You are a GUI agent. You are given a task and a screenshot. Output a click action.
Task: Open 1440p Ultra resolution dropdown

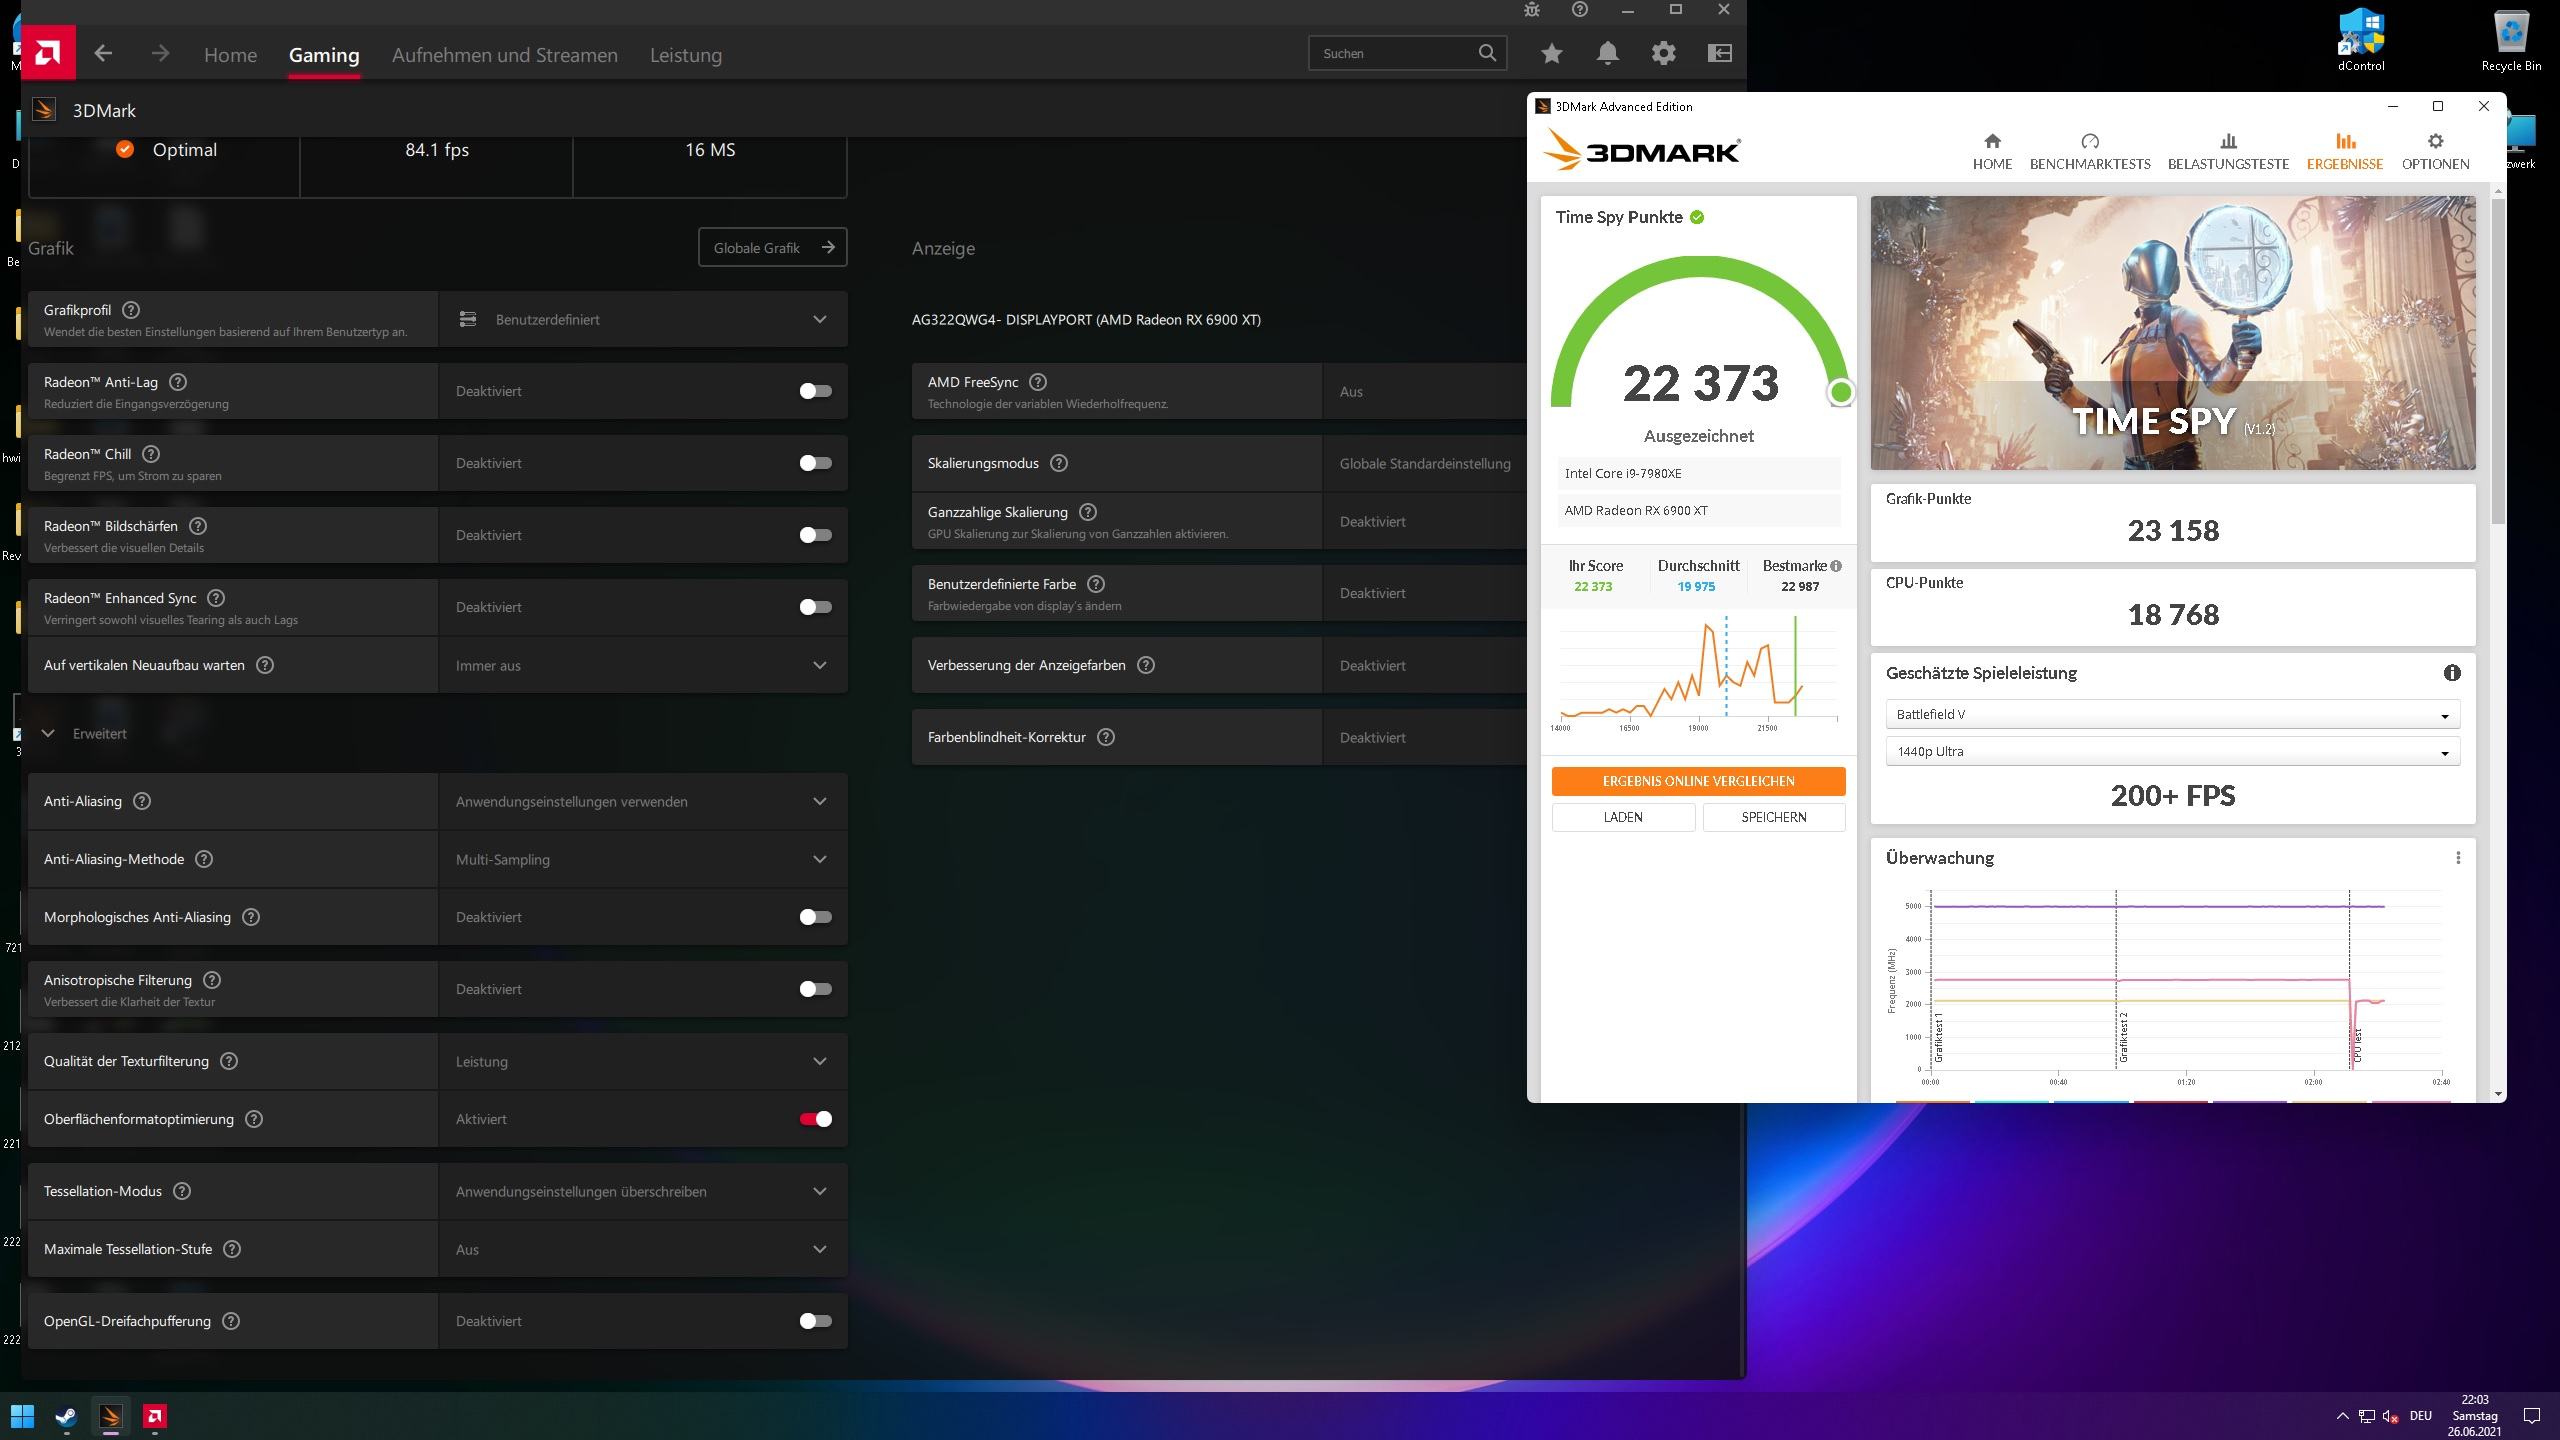[x=2172, y=751]
